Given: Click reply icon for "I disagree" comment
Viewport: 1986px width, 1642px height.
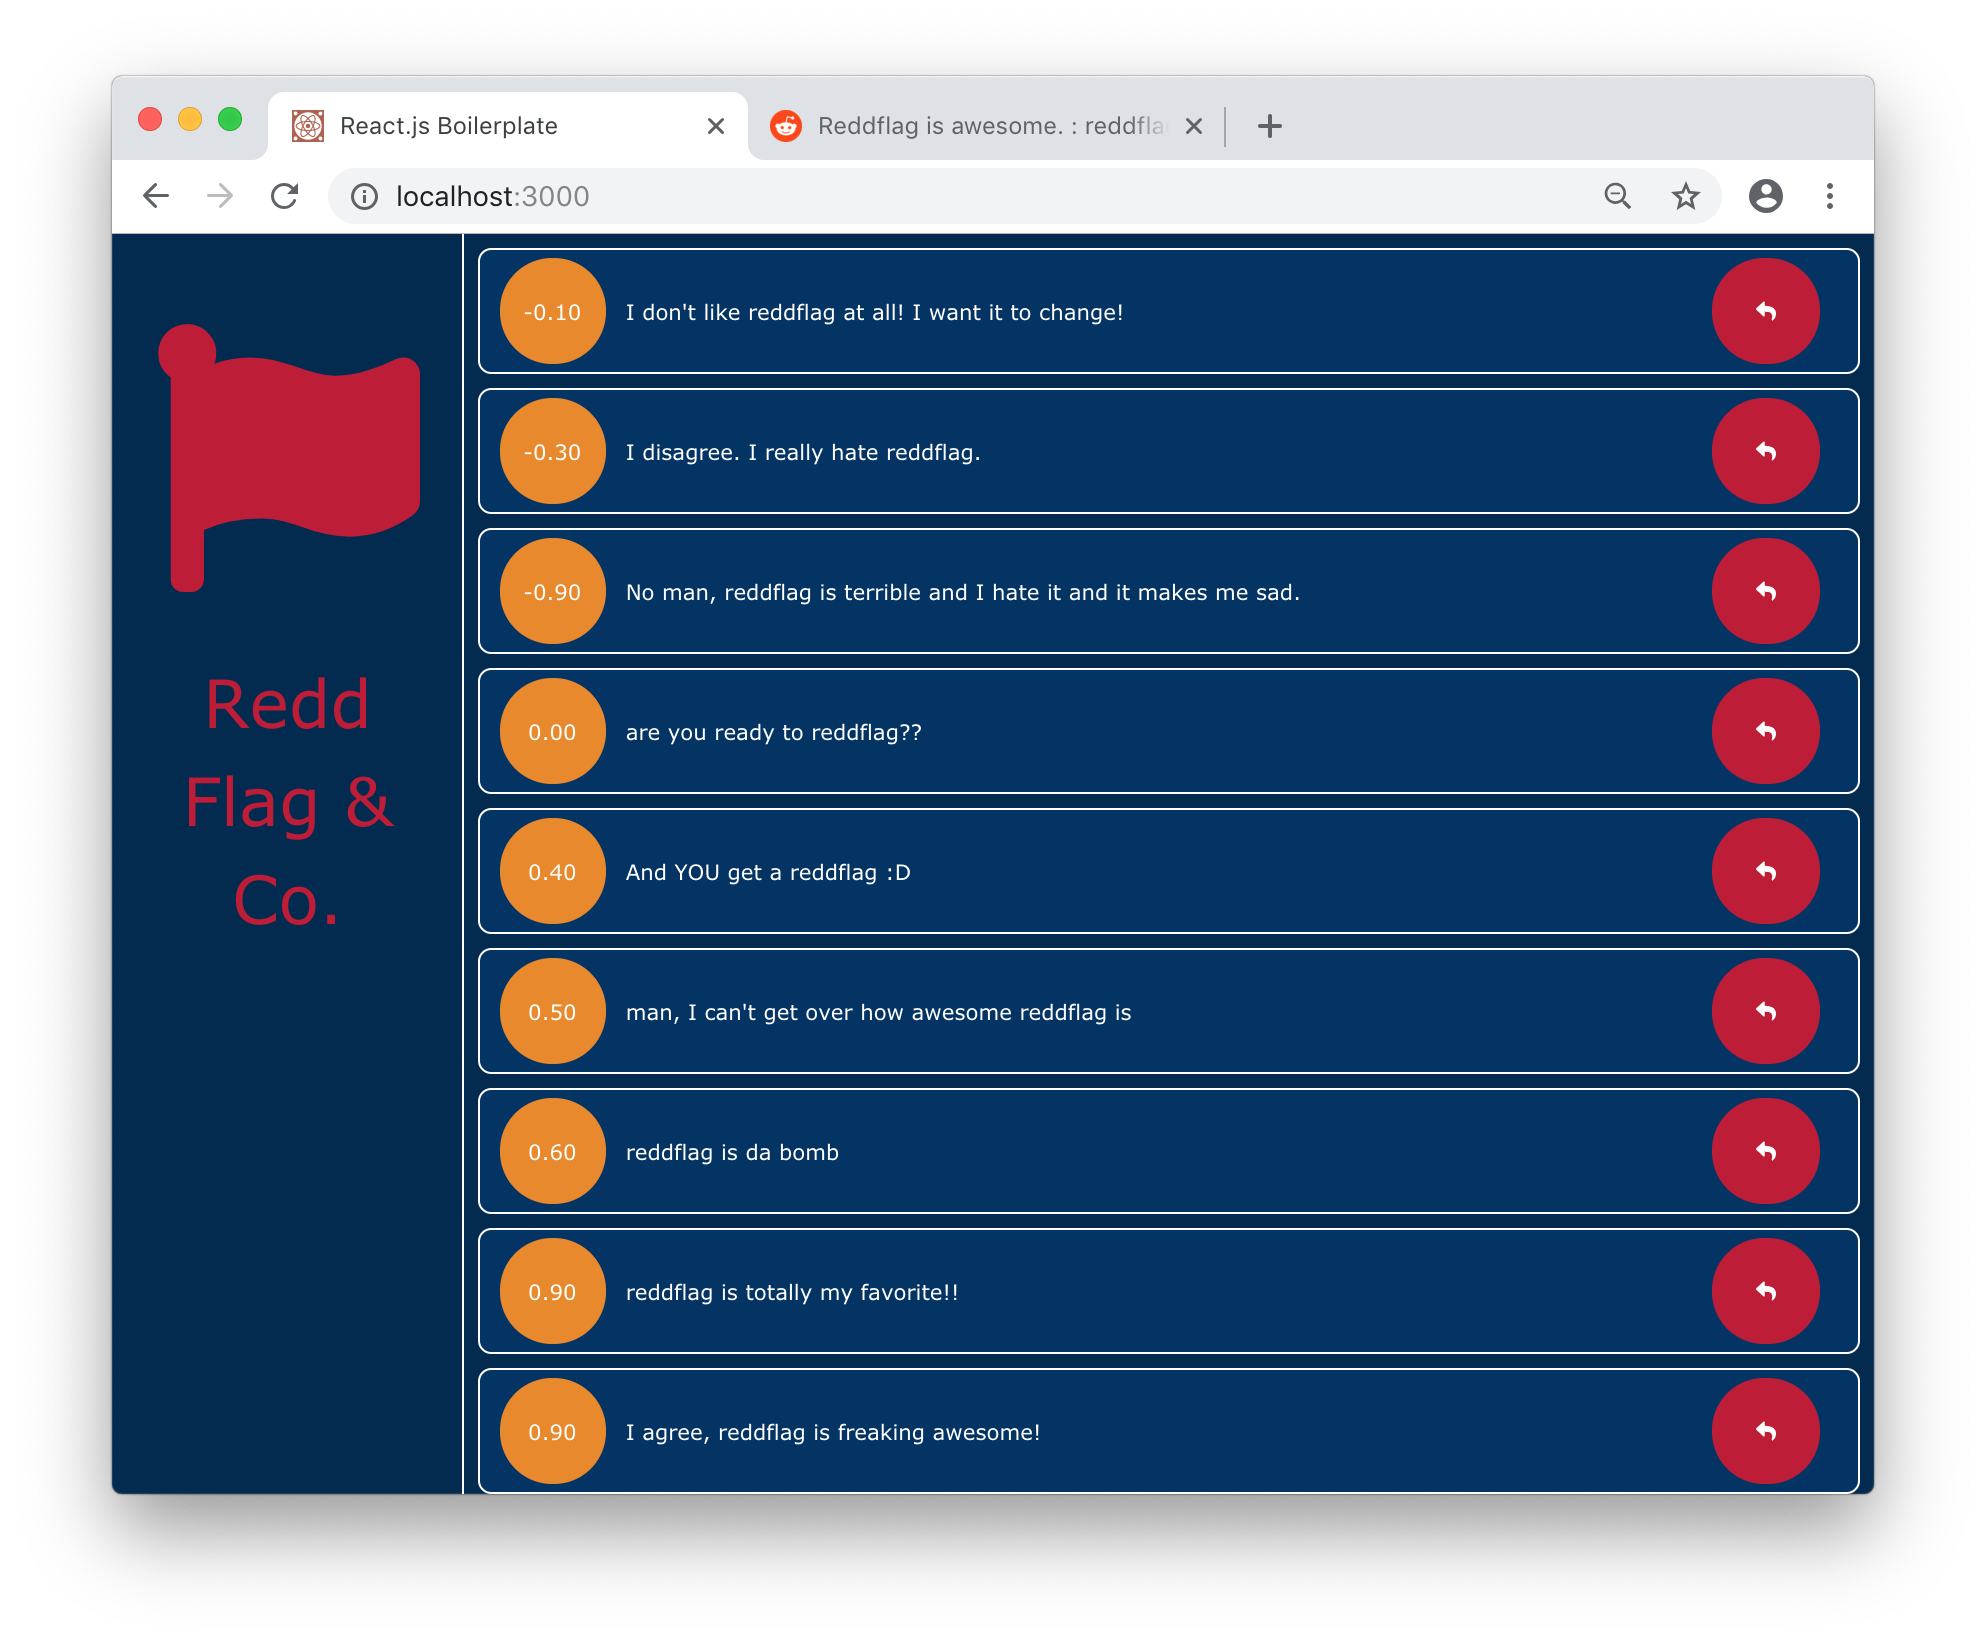Looking at the screenshot, I should (x=1765, y=451).
